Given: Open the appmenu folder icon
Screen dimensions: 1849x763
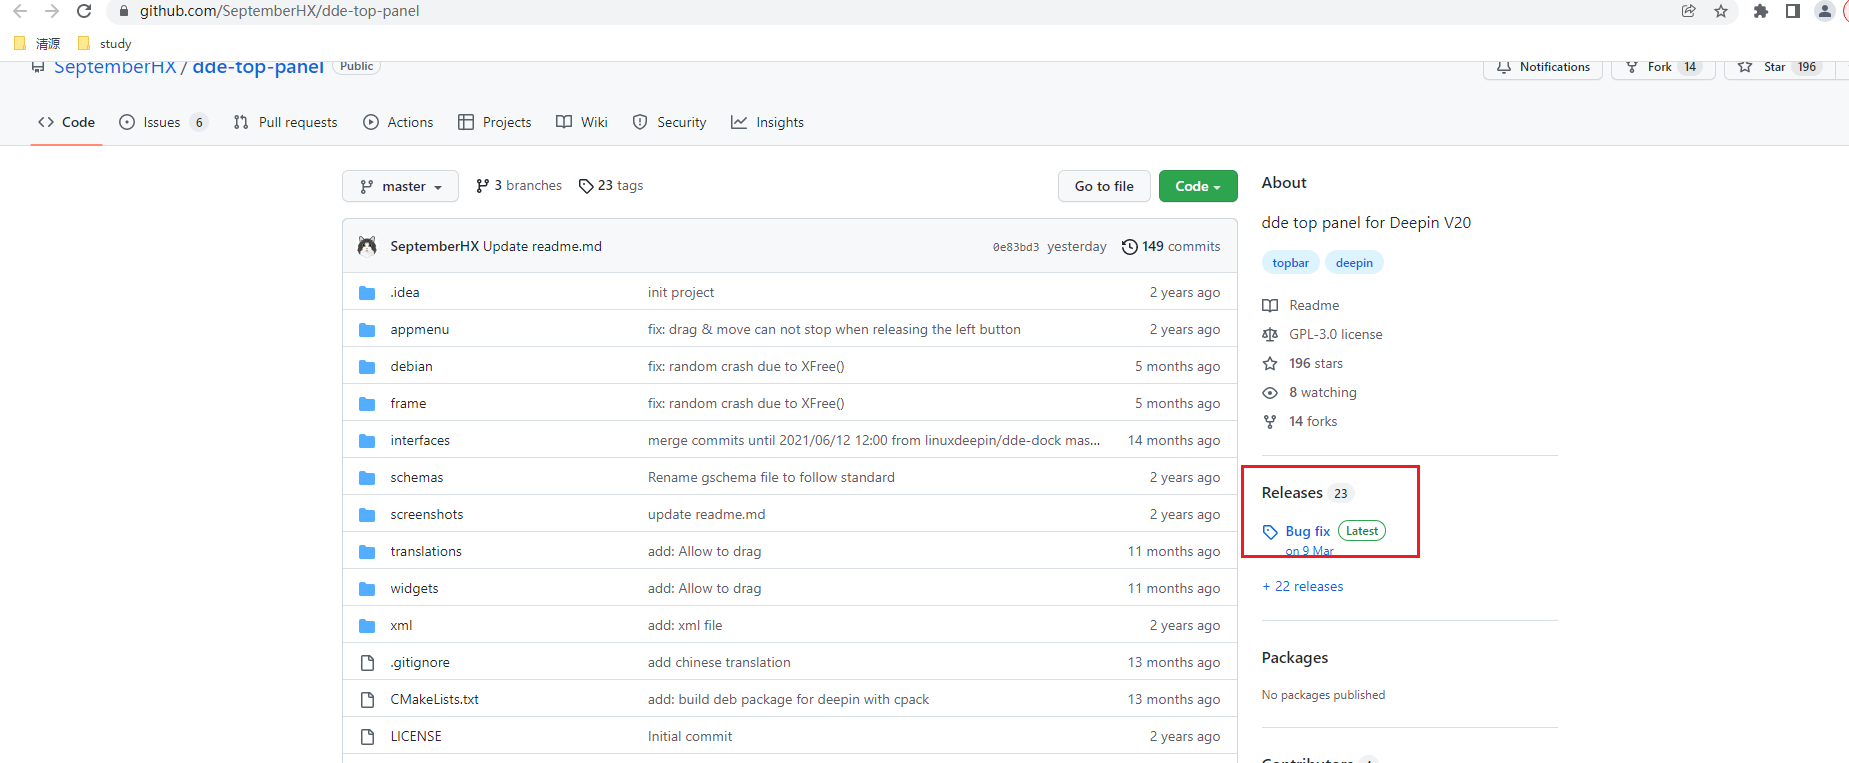Looking at the screenshot, I should (x=367, y=330).
